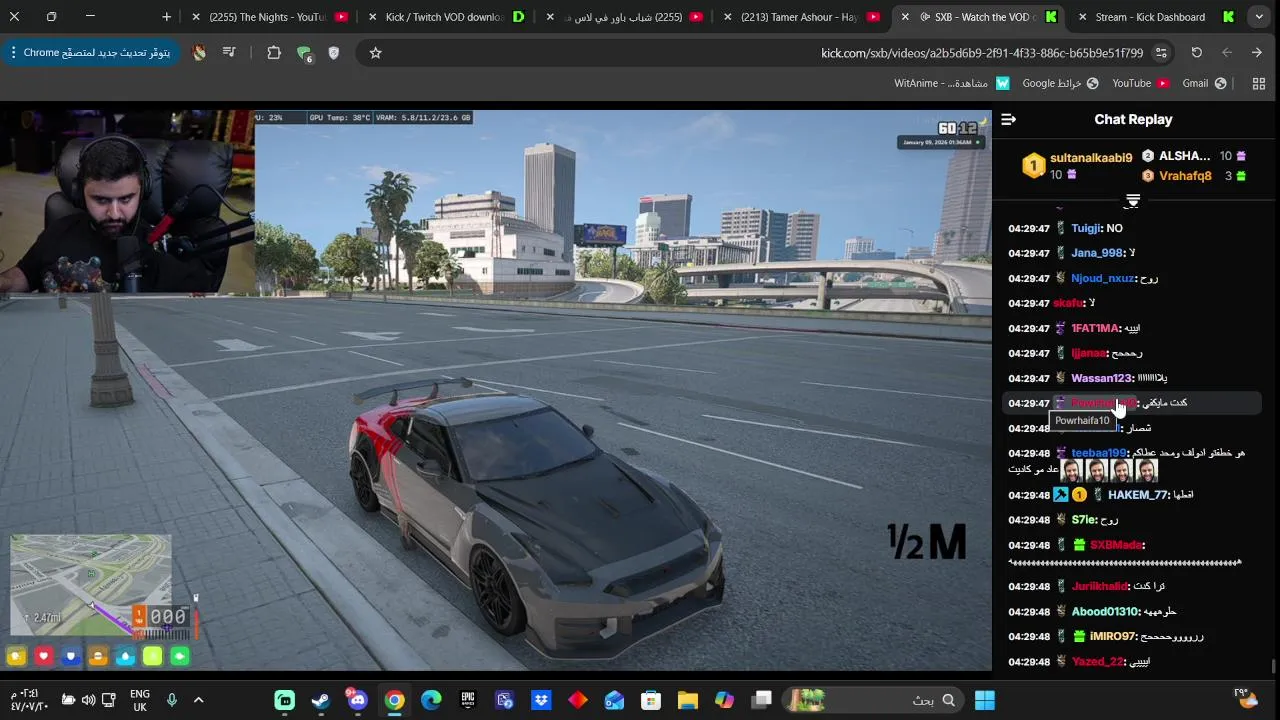Open ENG UK language switcher
The width and height of the screenshot is (1280, 720).
pos(140,700)
